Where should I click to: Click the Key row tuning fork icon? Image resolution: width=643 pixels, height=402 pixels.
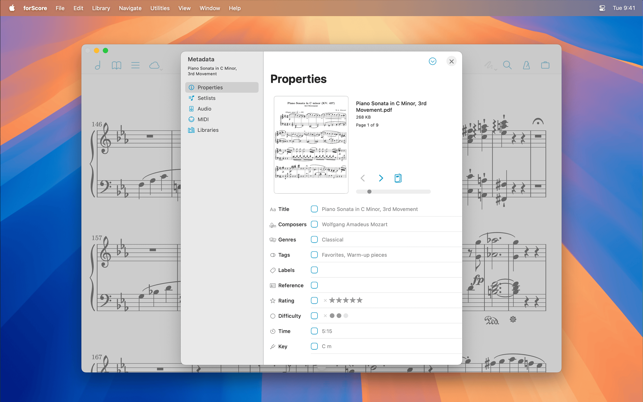coord(272,347)
